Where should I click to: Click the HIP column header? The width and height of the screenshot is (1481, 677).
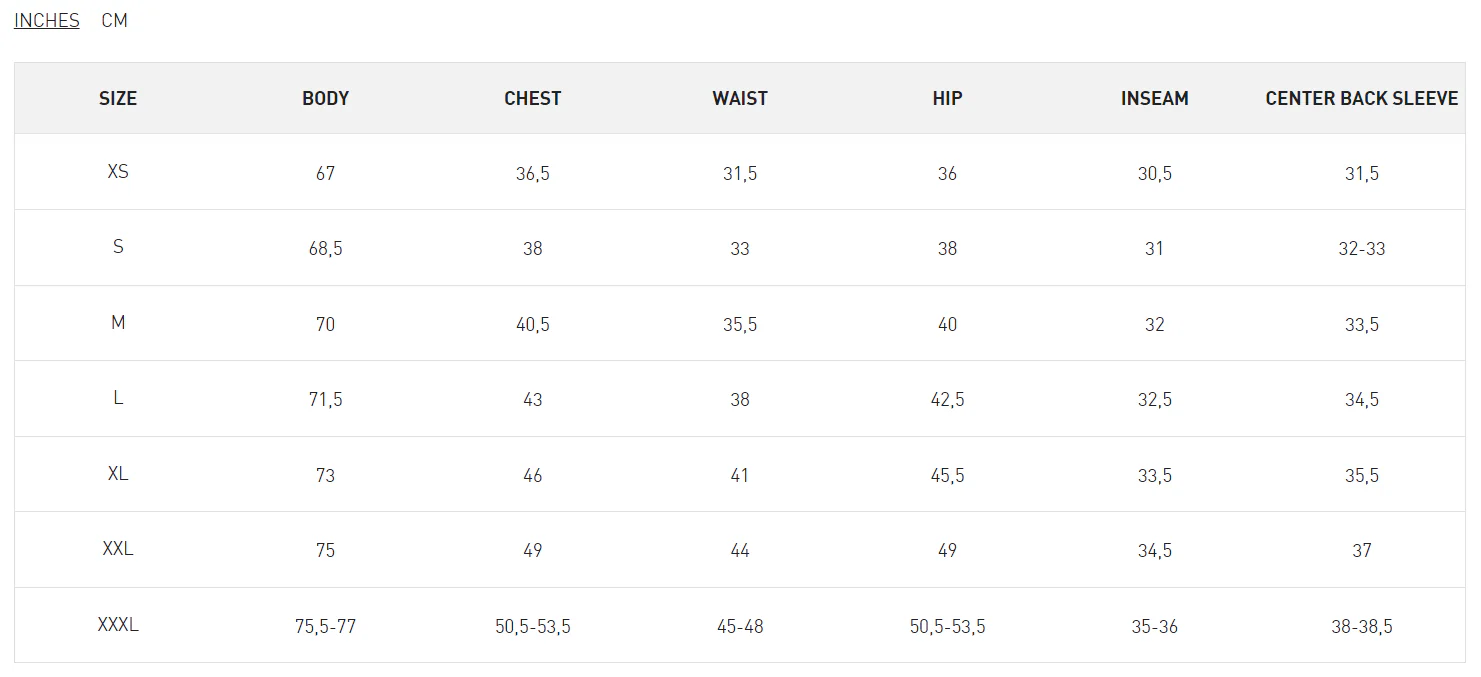(947, 99)
